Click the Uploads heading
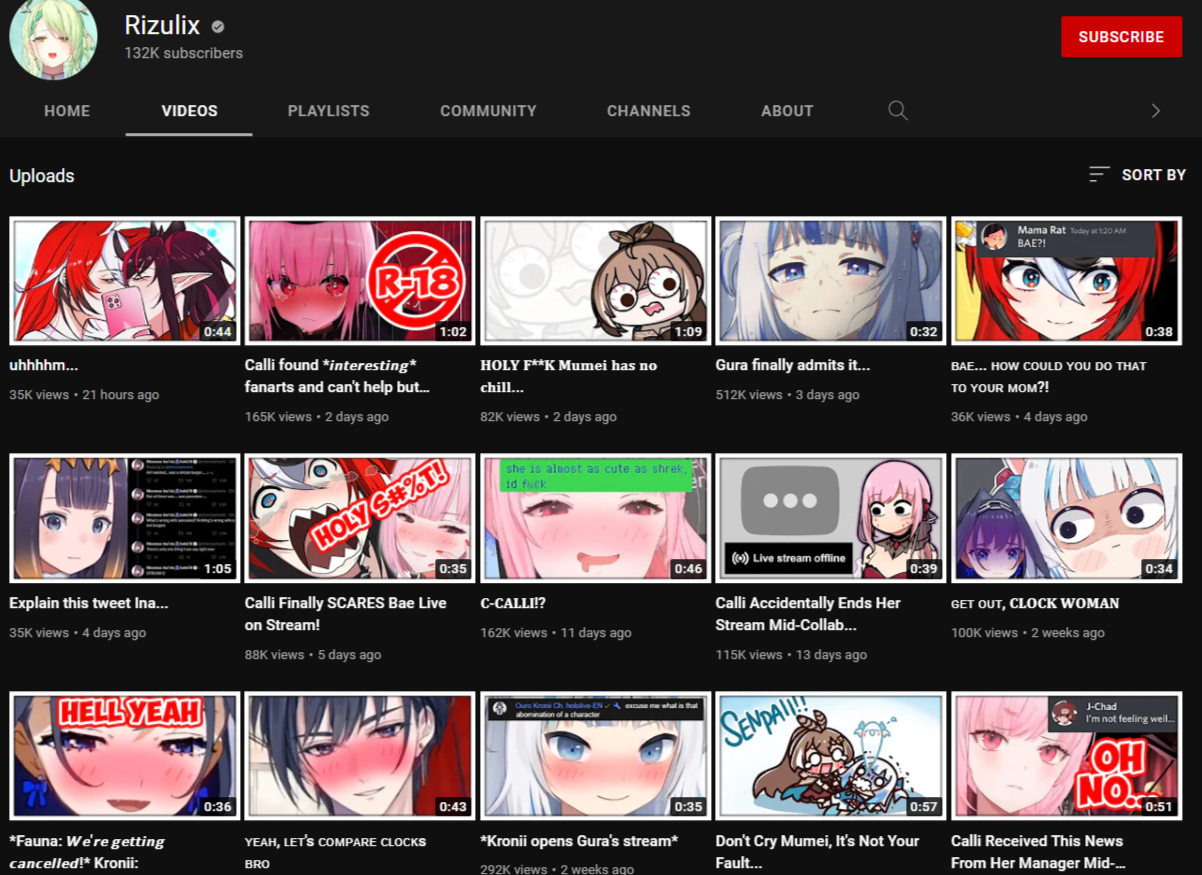Viewport: 1202px width, 875px height. pos(42,176)
